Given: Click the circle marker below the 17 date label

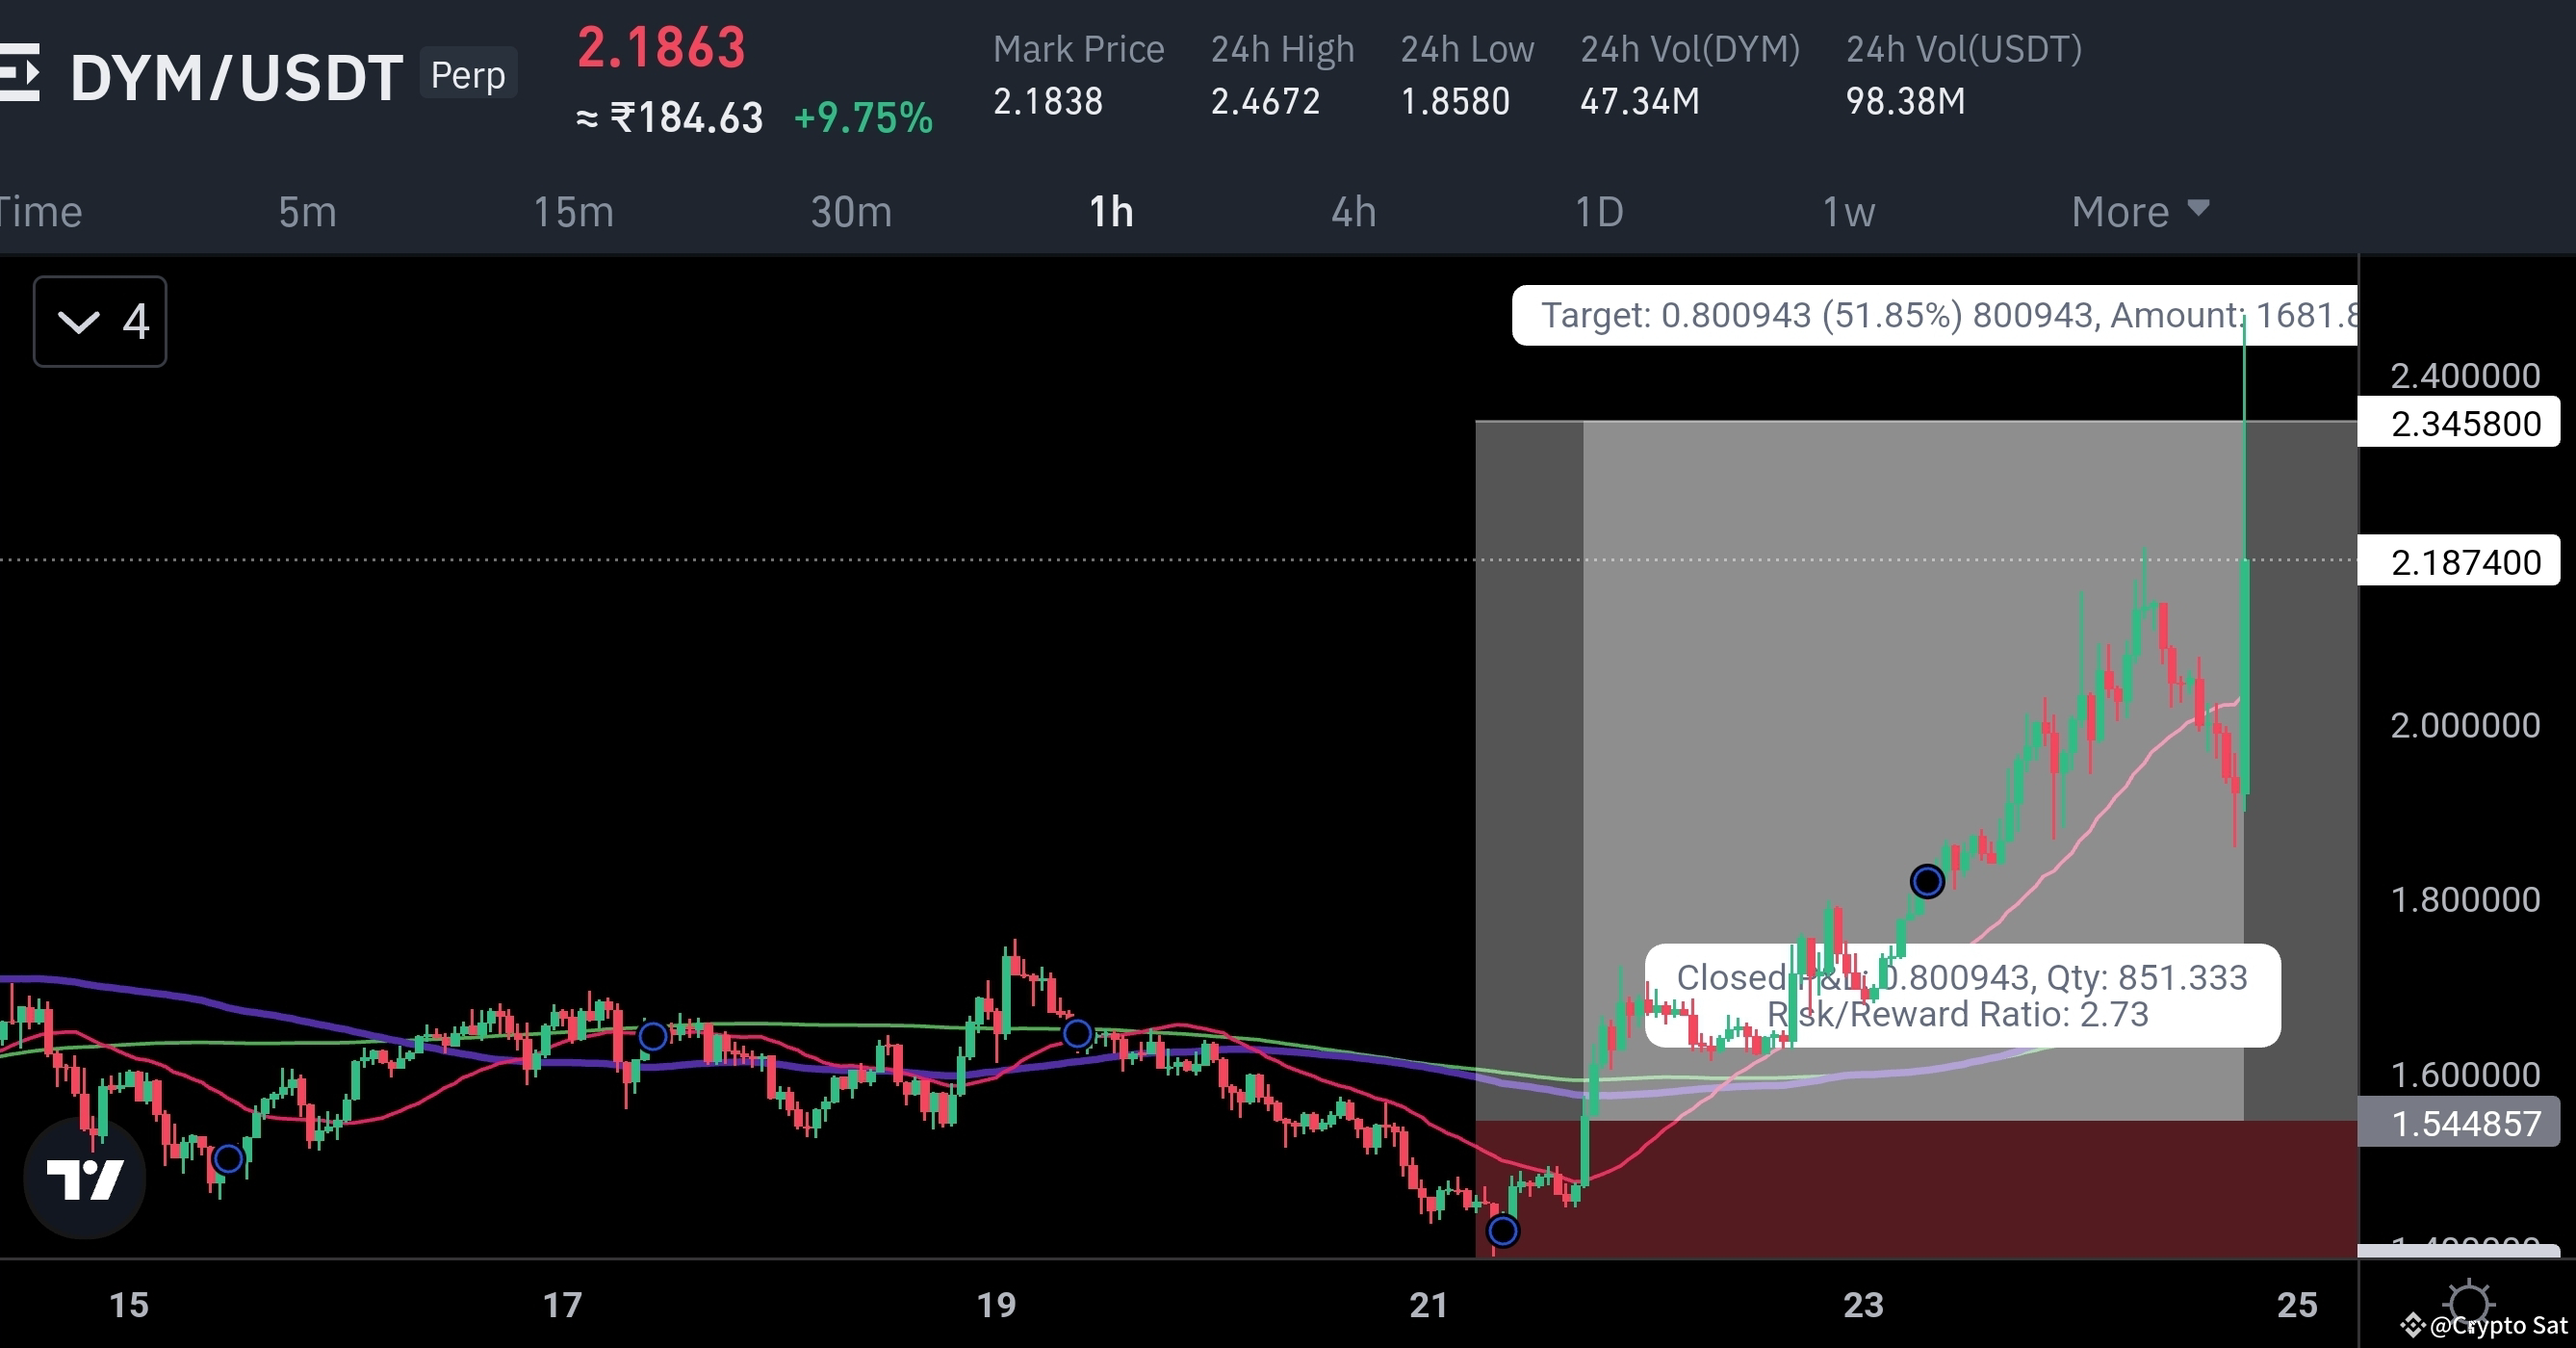Looking at the screenshot, I should coord(652,1037).
